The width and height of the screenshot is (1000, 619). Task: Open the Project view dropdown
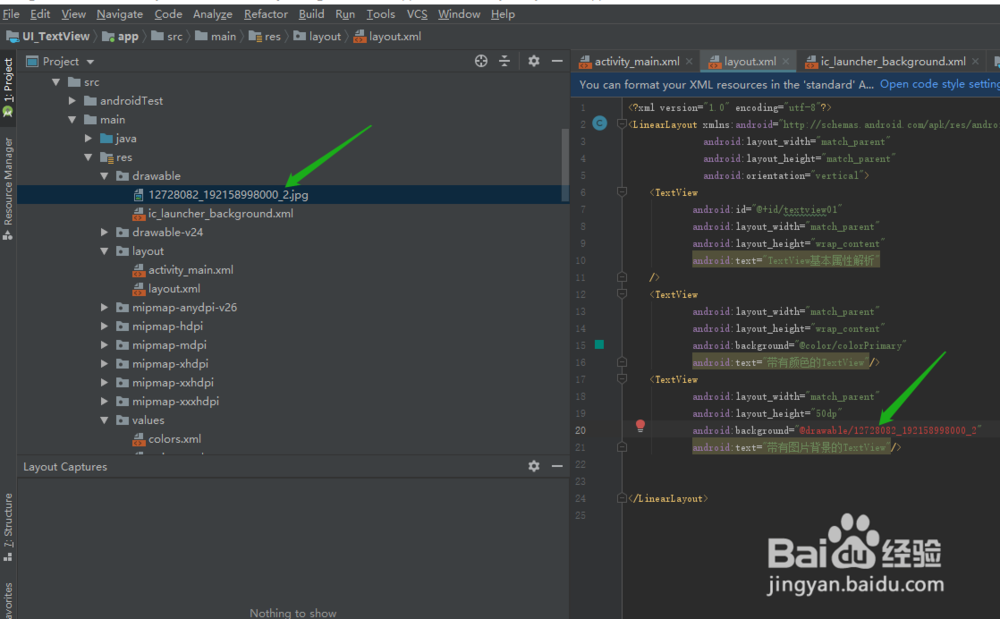(90, 62)
